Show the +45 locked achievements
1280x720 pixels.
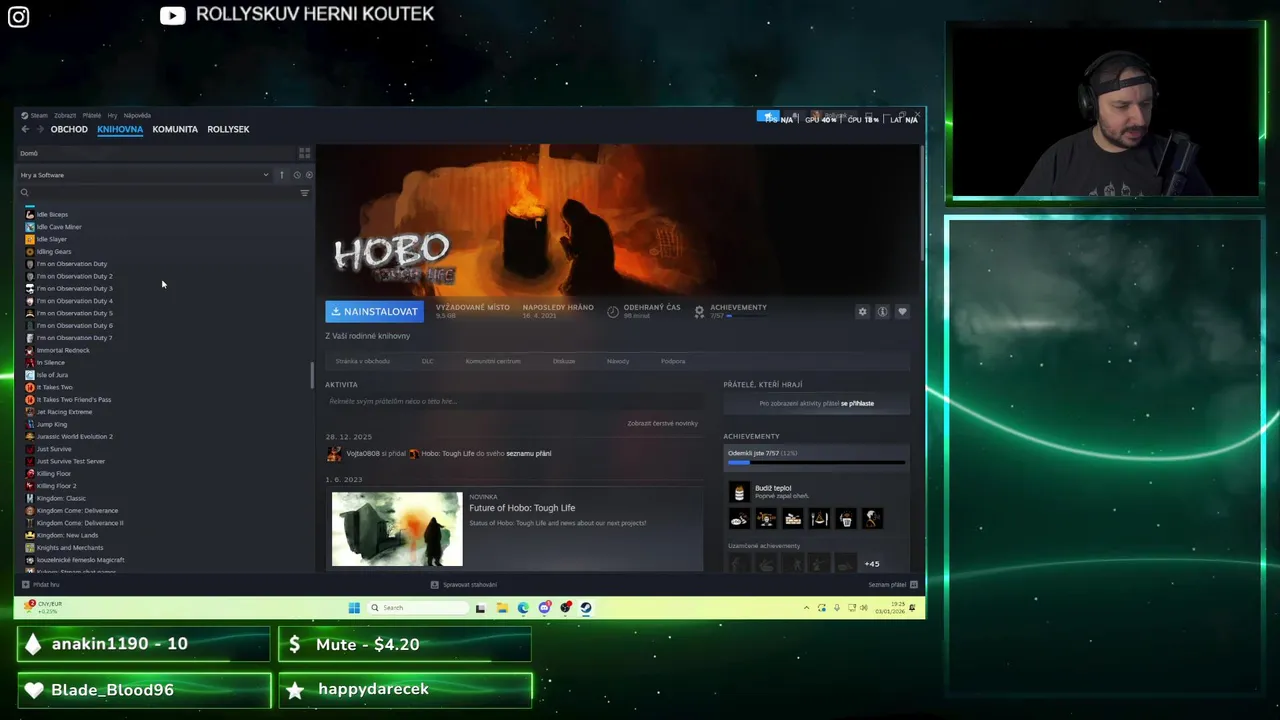(x=872, y=563)
